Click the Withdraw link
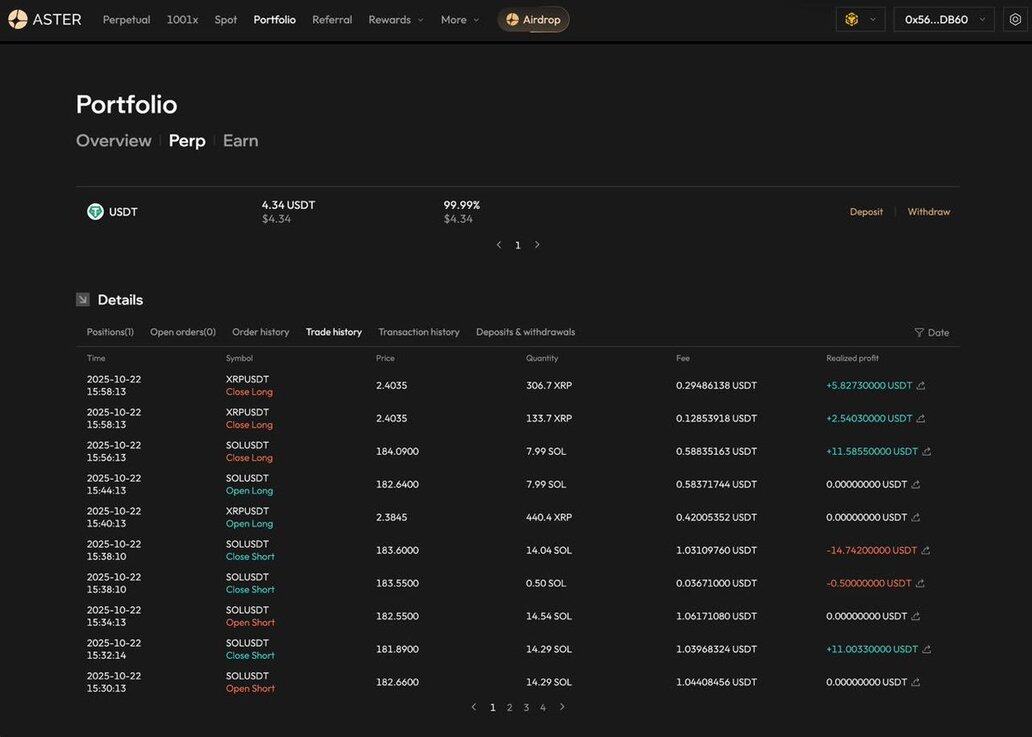The height and width of the screenshot is (737, 1032). (928, 212)
